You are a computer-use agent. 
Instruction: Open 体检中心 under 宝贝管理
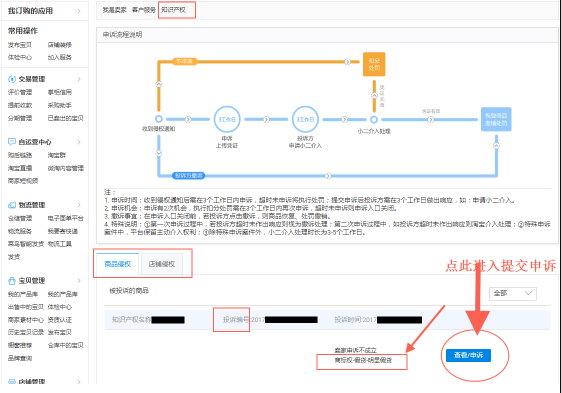tap(60, 307)
